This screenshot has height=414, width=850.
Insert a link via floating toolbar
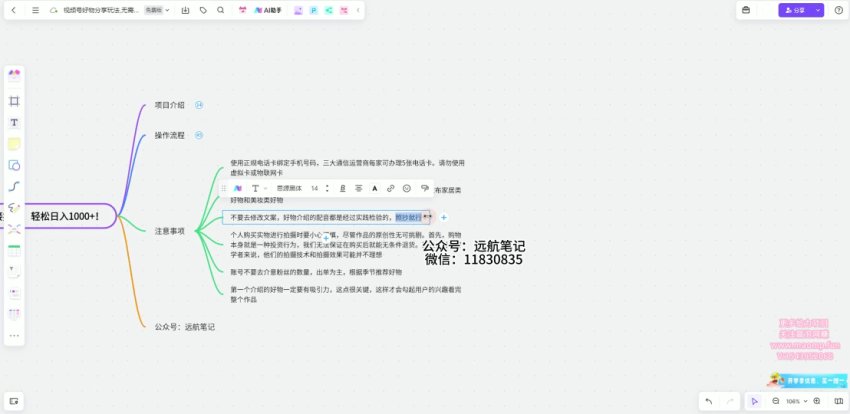tap(391, 188)
